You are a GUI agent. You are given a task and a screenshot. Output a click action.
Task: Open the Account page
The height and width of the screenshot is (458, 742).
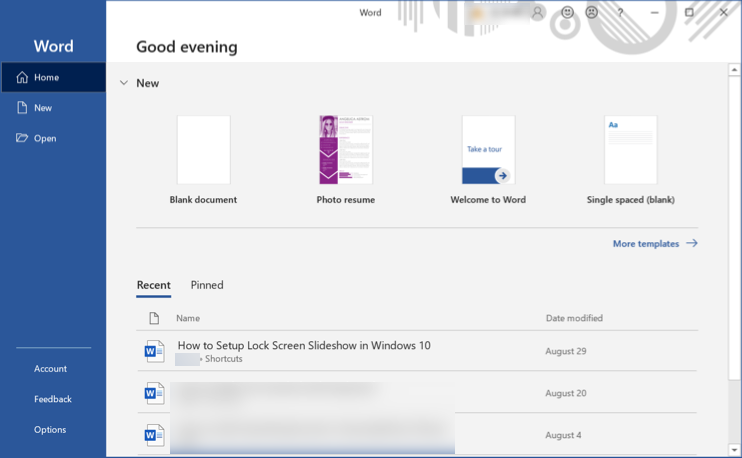pos(50,369)
